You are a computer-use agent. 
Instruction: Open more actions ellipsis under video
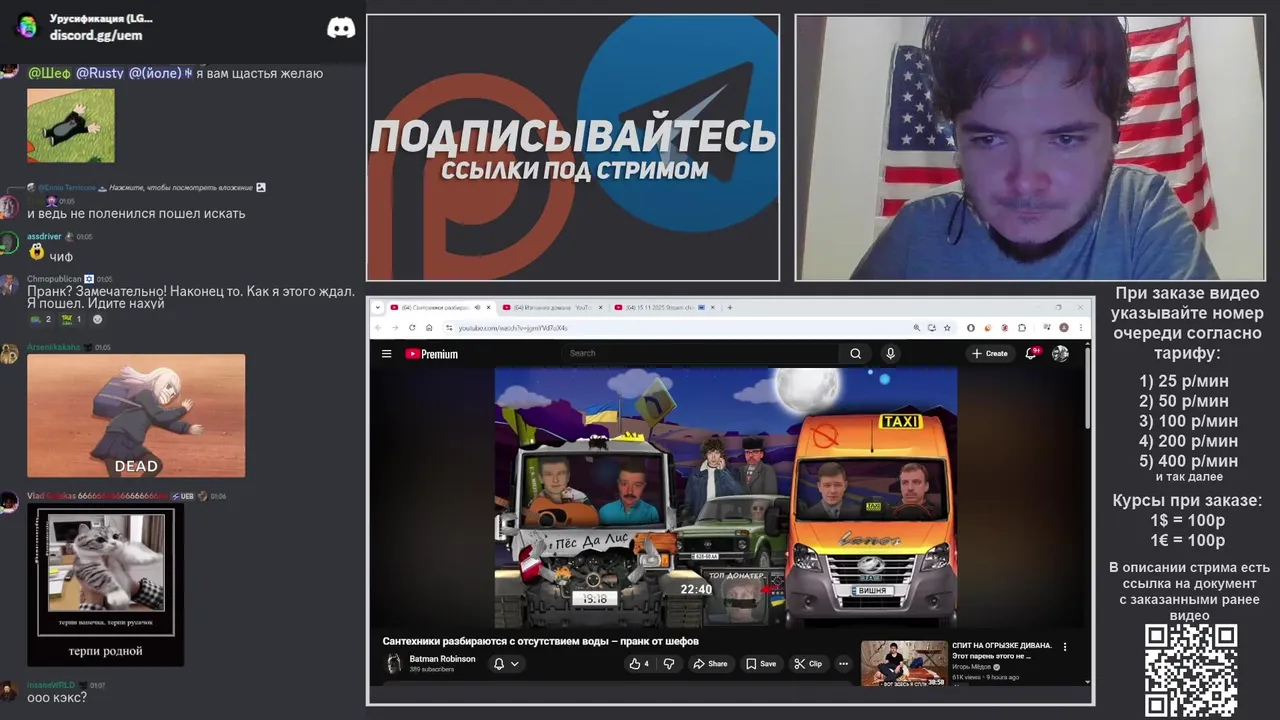click(843, 663)
